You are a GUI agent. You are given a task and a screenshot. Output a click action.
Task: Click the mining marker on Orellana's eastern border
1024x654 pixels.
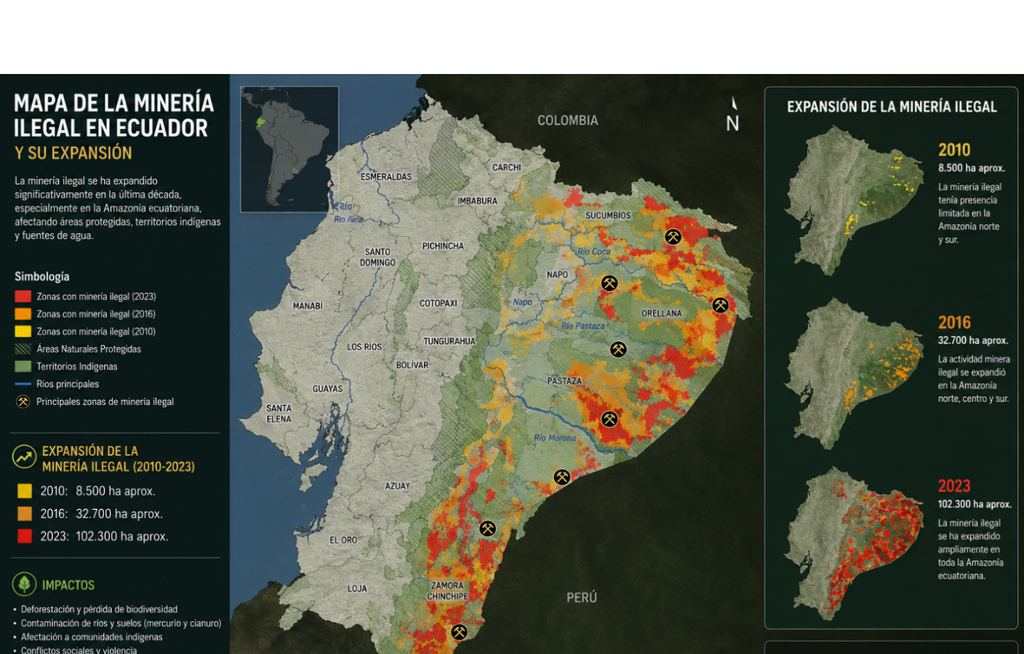(720, 305)
